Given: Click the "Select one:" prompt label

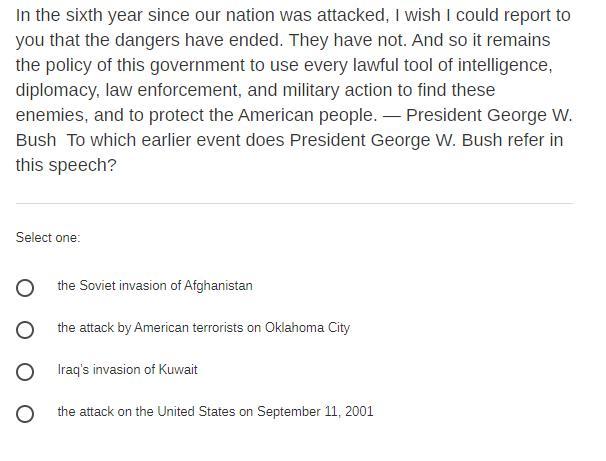Looking at the screenshot, I should 48,238.
